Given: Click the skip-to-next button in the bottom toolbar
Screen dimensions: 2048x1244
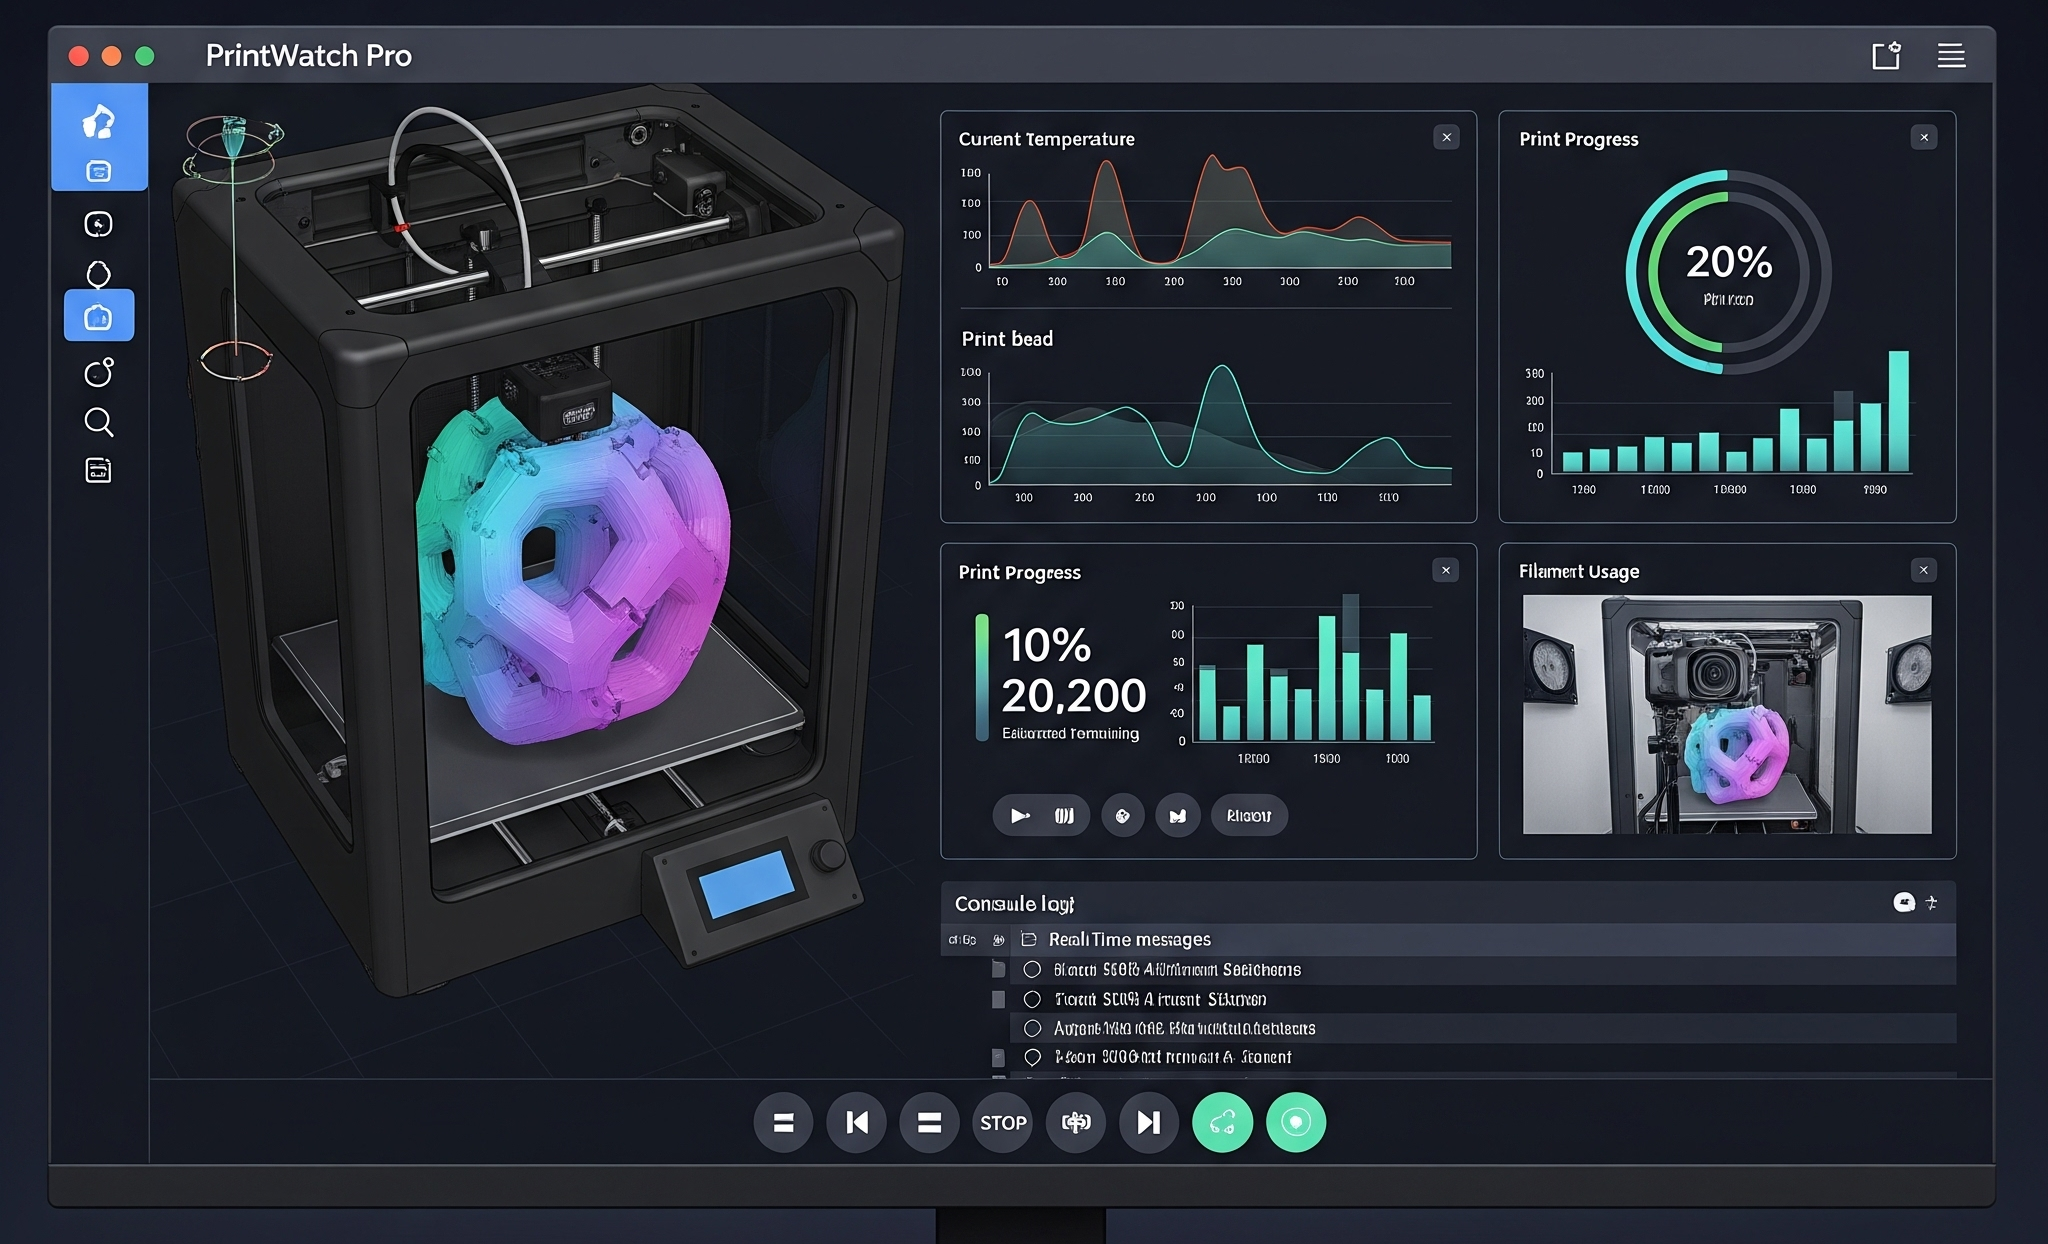Looking at the screenshot, I should coord(1149,1123).
